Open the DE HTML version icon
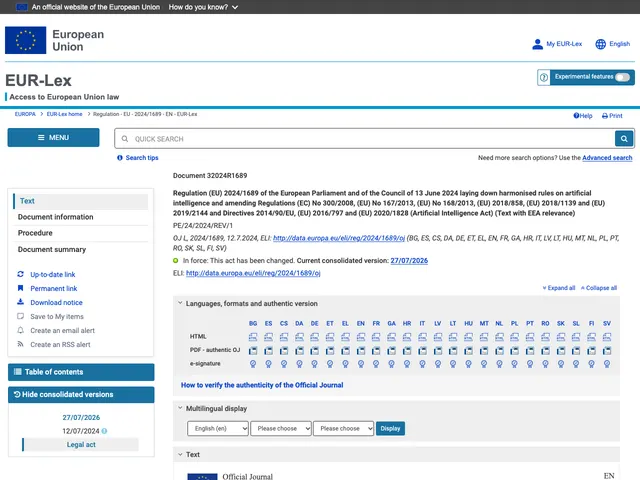Image resolution: width=640 pixels, height=480 pixels. click(314, 337)
